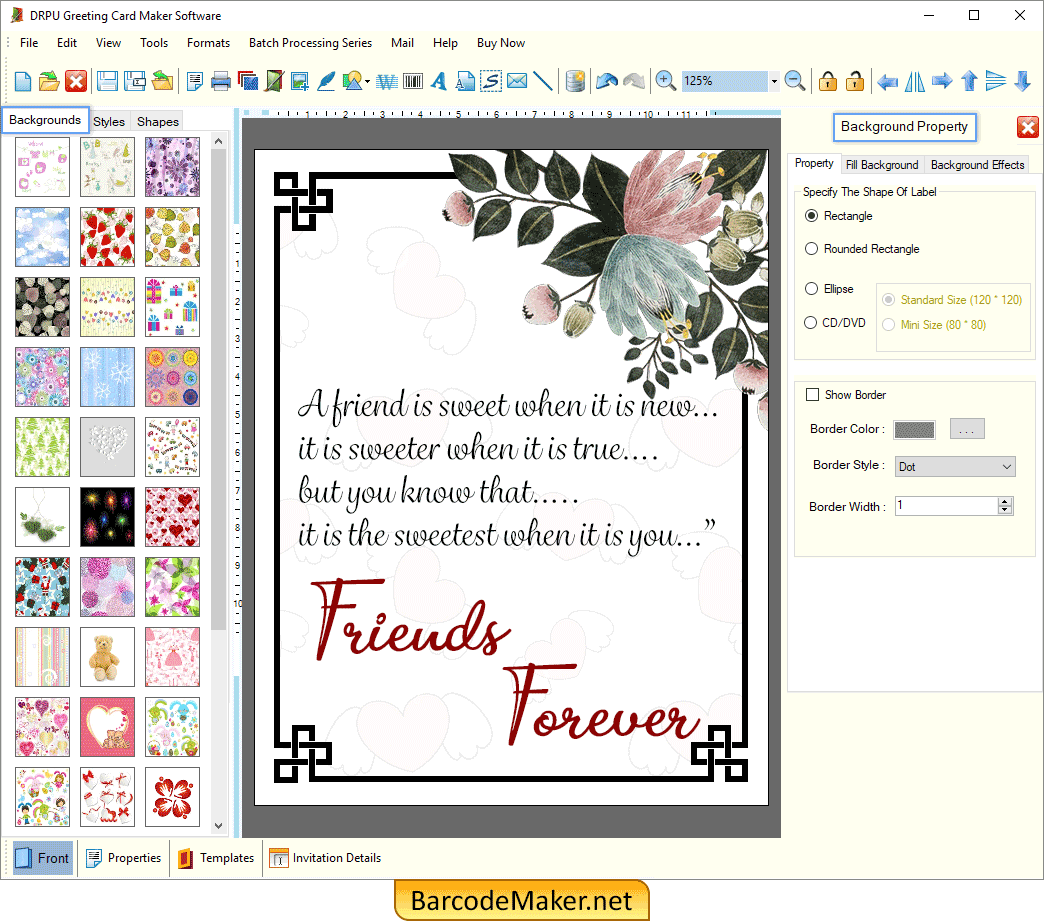Click the Front button in bottom bar
This screenshot has height=921, width=1044.
point(42,858)
